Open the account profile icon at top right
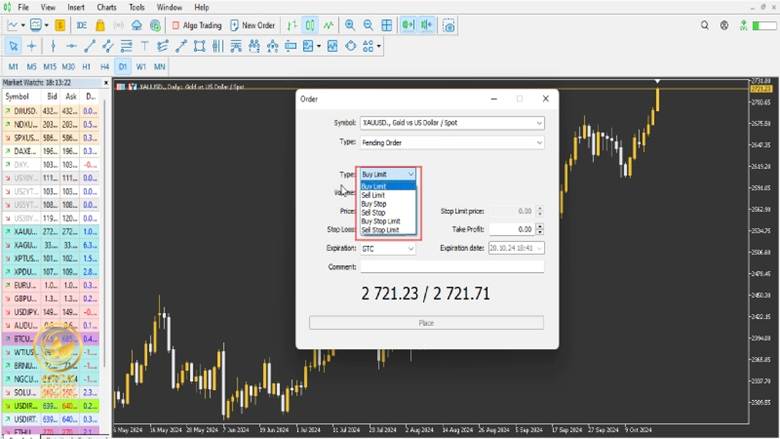Viewport: 780px width, 439px height. coord(724,25)
